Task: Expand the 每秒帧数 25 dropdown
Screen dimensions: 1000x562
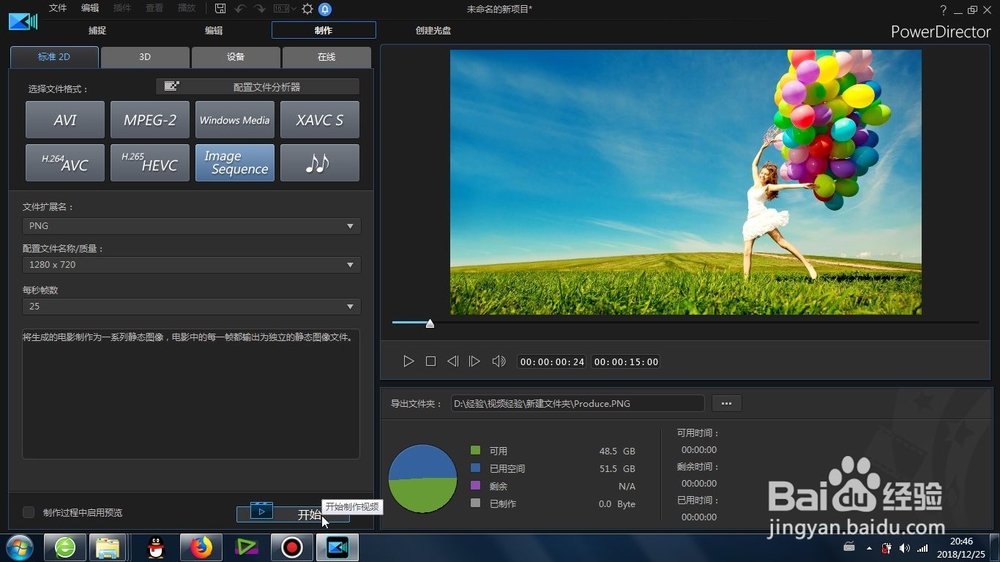Action: point(191,306)
